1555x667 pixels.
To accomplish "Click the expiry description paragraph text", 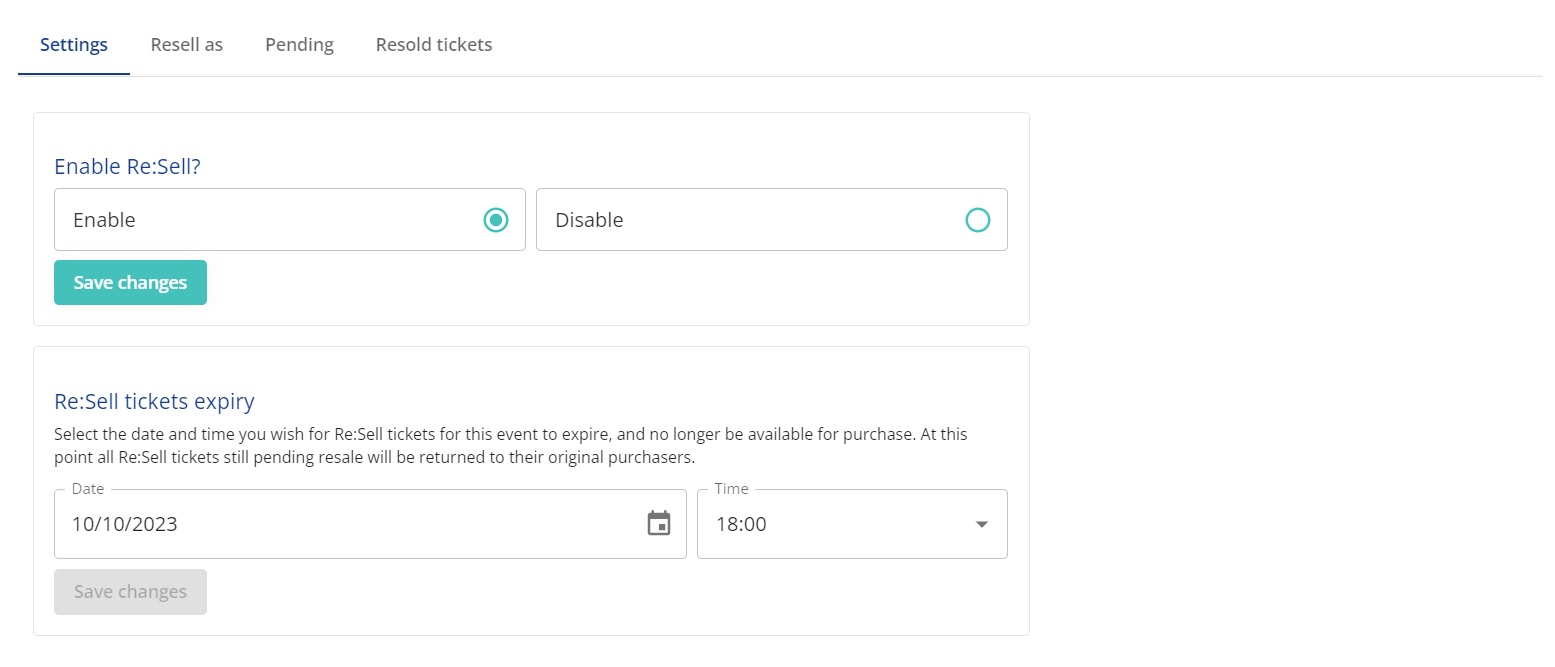I will click(511, 446).
